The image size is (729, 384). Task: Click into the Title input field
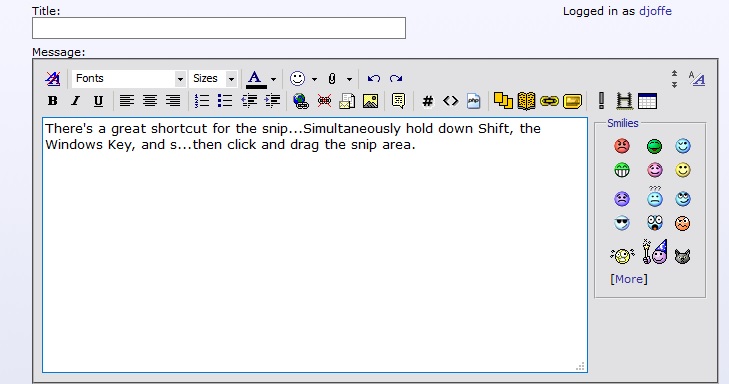[x=219, y=28]
